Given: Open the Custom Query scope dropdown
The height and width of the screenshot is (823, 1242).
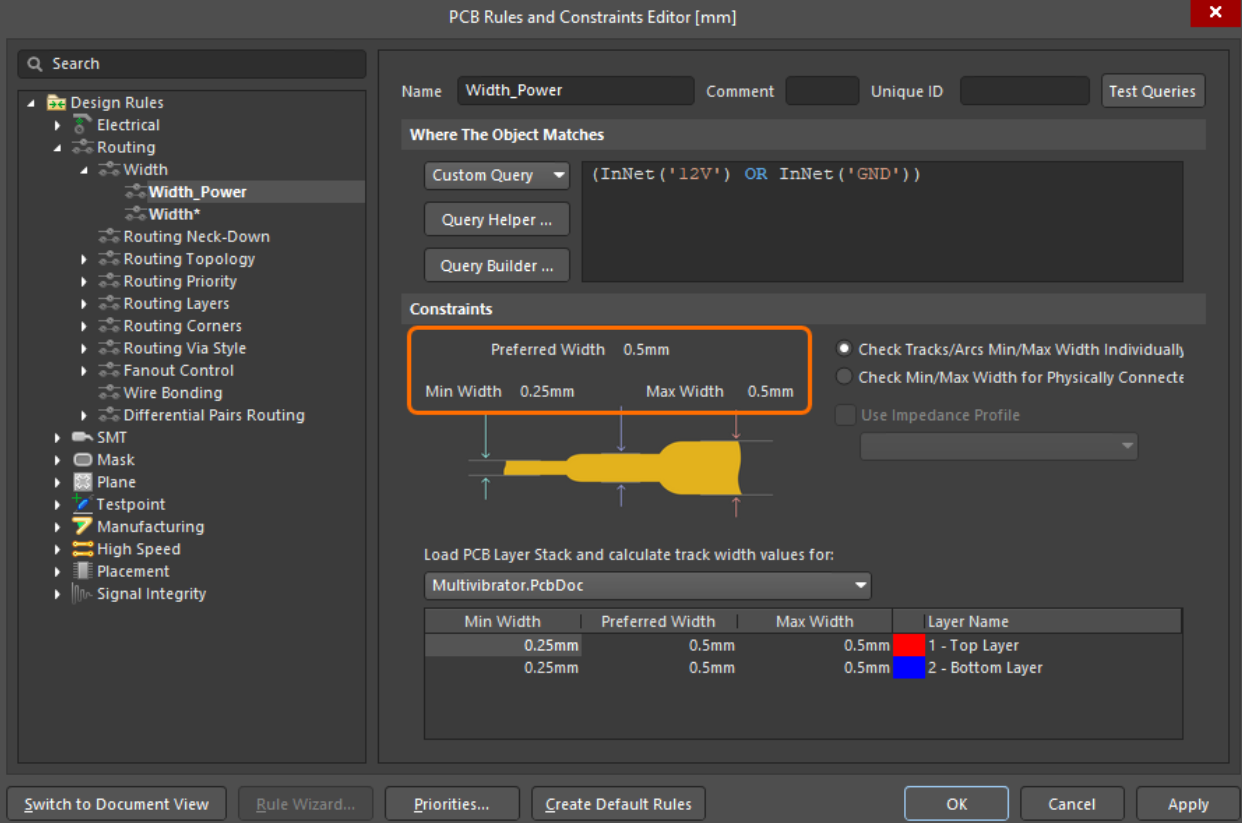Looking at the screenshot, I should point(497,175).
